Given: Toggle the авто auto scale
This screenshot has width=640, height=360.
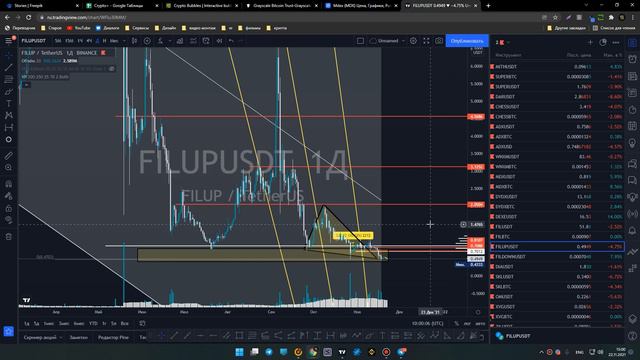Looking at the screenshot, I should (x=480, y=323).
